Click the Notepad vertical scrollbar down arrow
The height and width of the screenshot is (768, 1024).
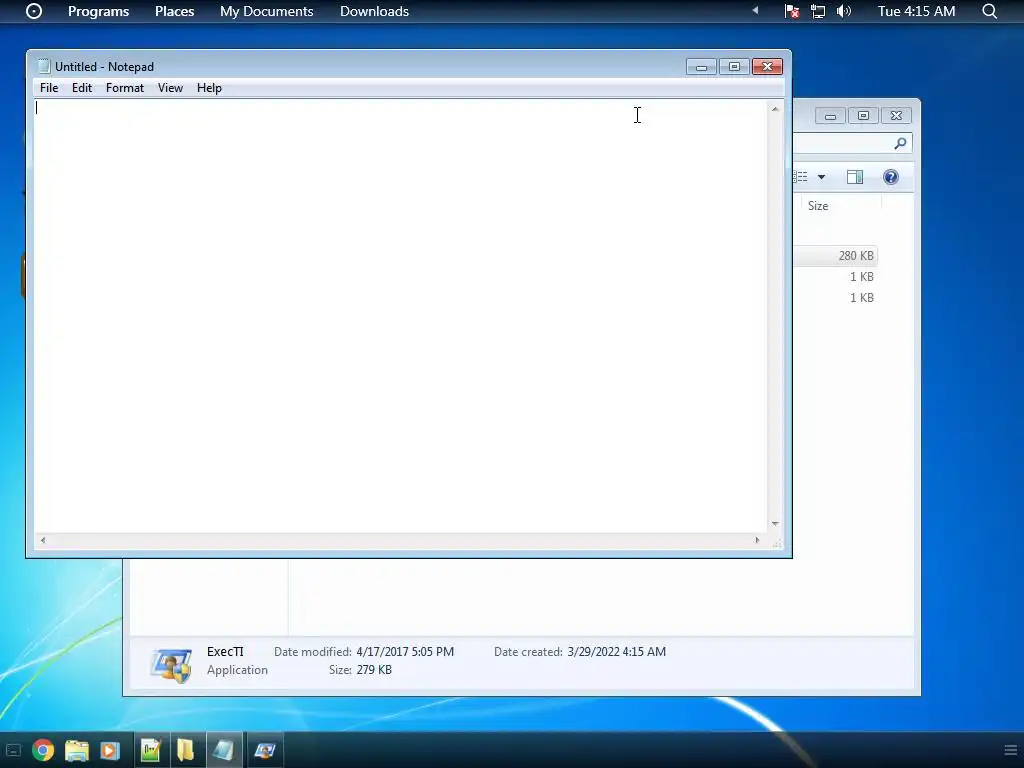(775, 524)
